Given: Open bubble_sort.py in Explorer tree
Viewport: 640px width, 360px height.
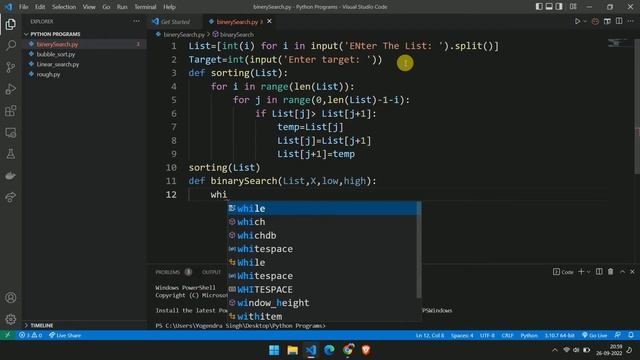Looking at the screenshot, I should (56, 54).
